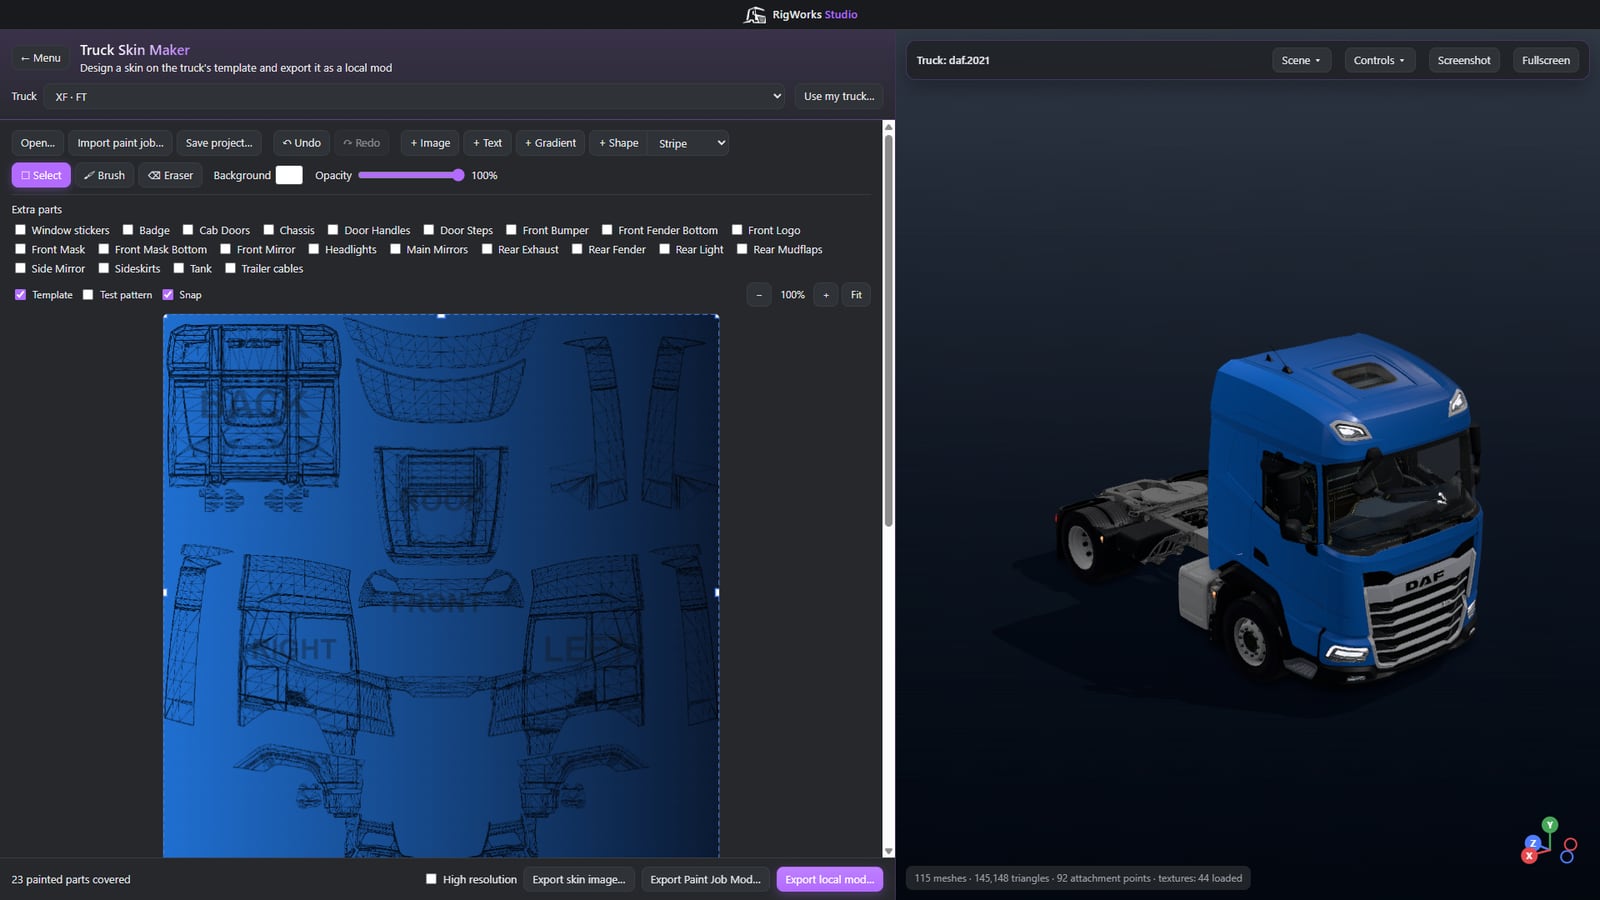The height and width of the screenshot is (900, 1600).
Task: Select the Brush tool
Action: pos(104,175)
